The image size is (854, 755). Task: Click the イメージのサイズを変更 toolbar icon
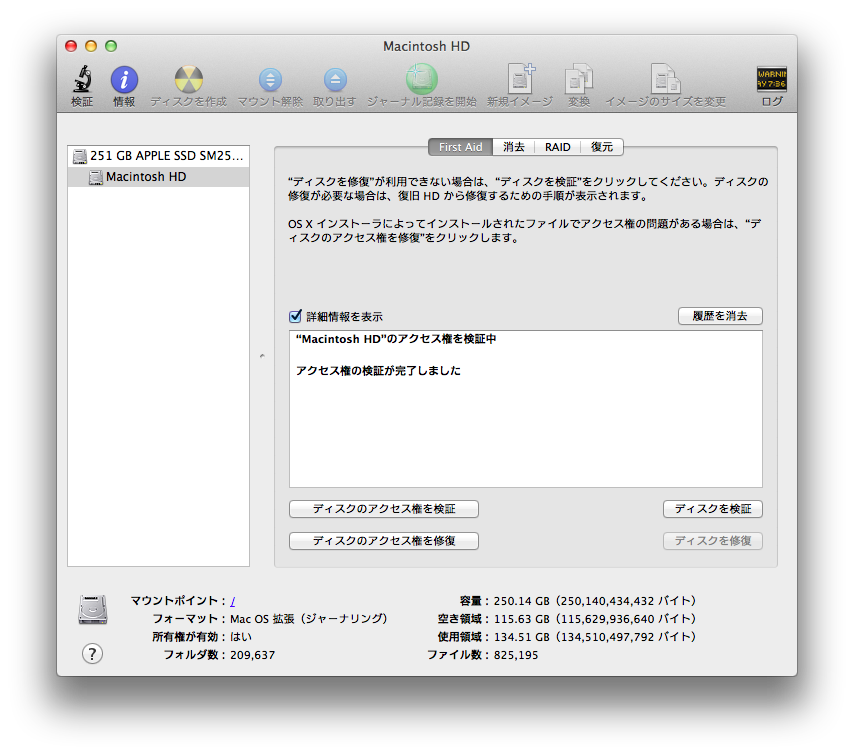coord(666,79)
